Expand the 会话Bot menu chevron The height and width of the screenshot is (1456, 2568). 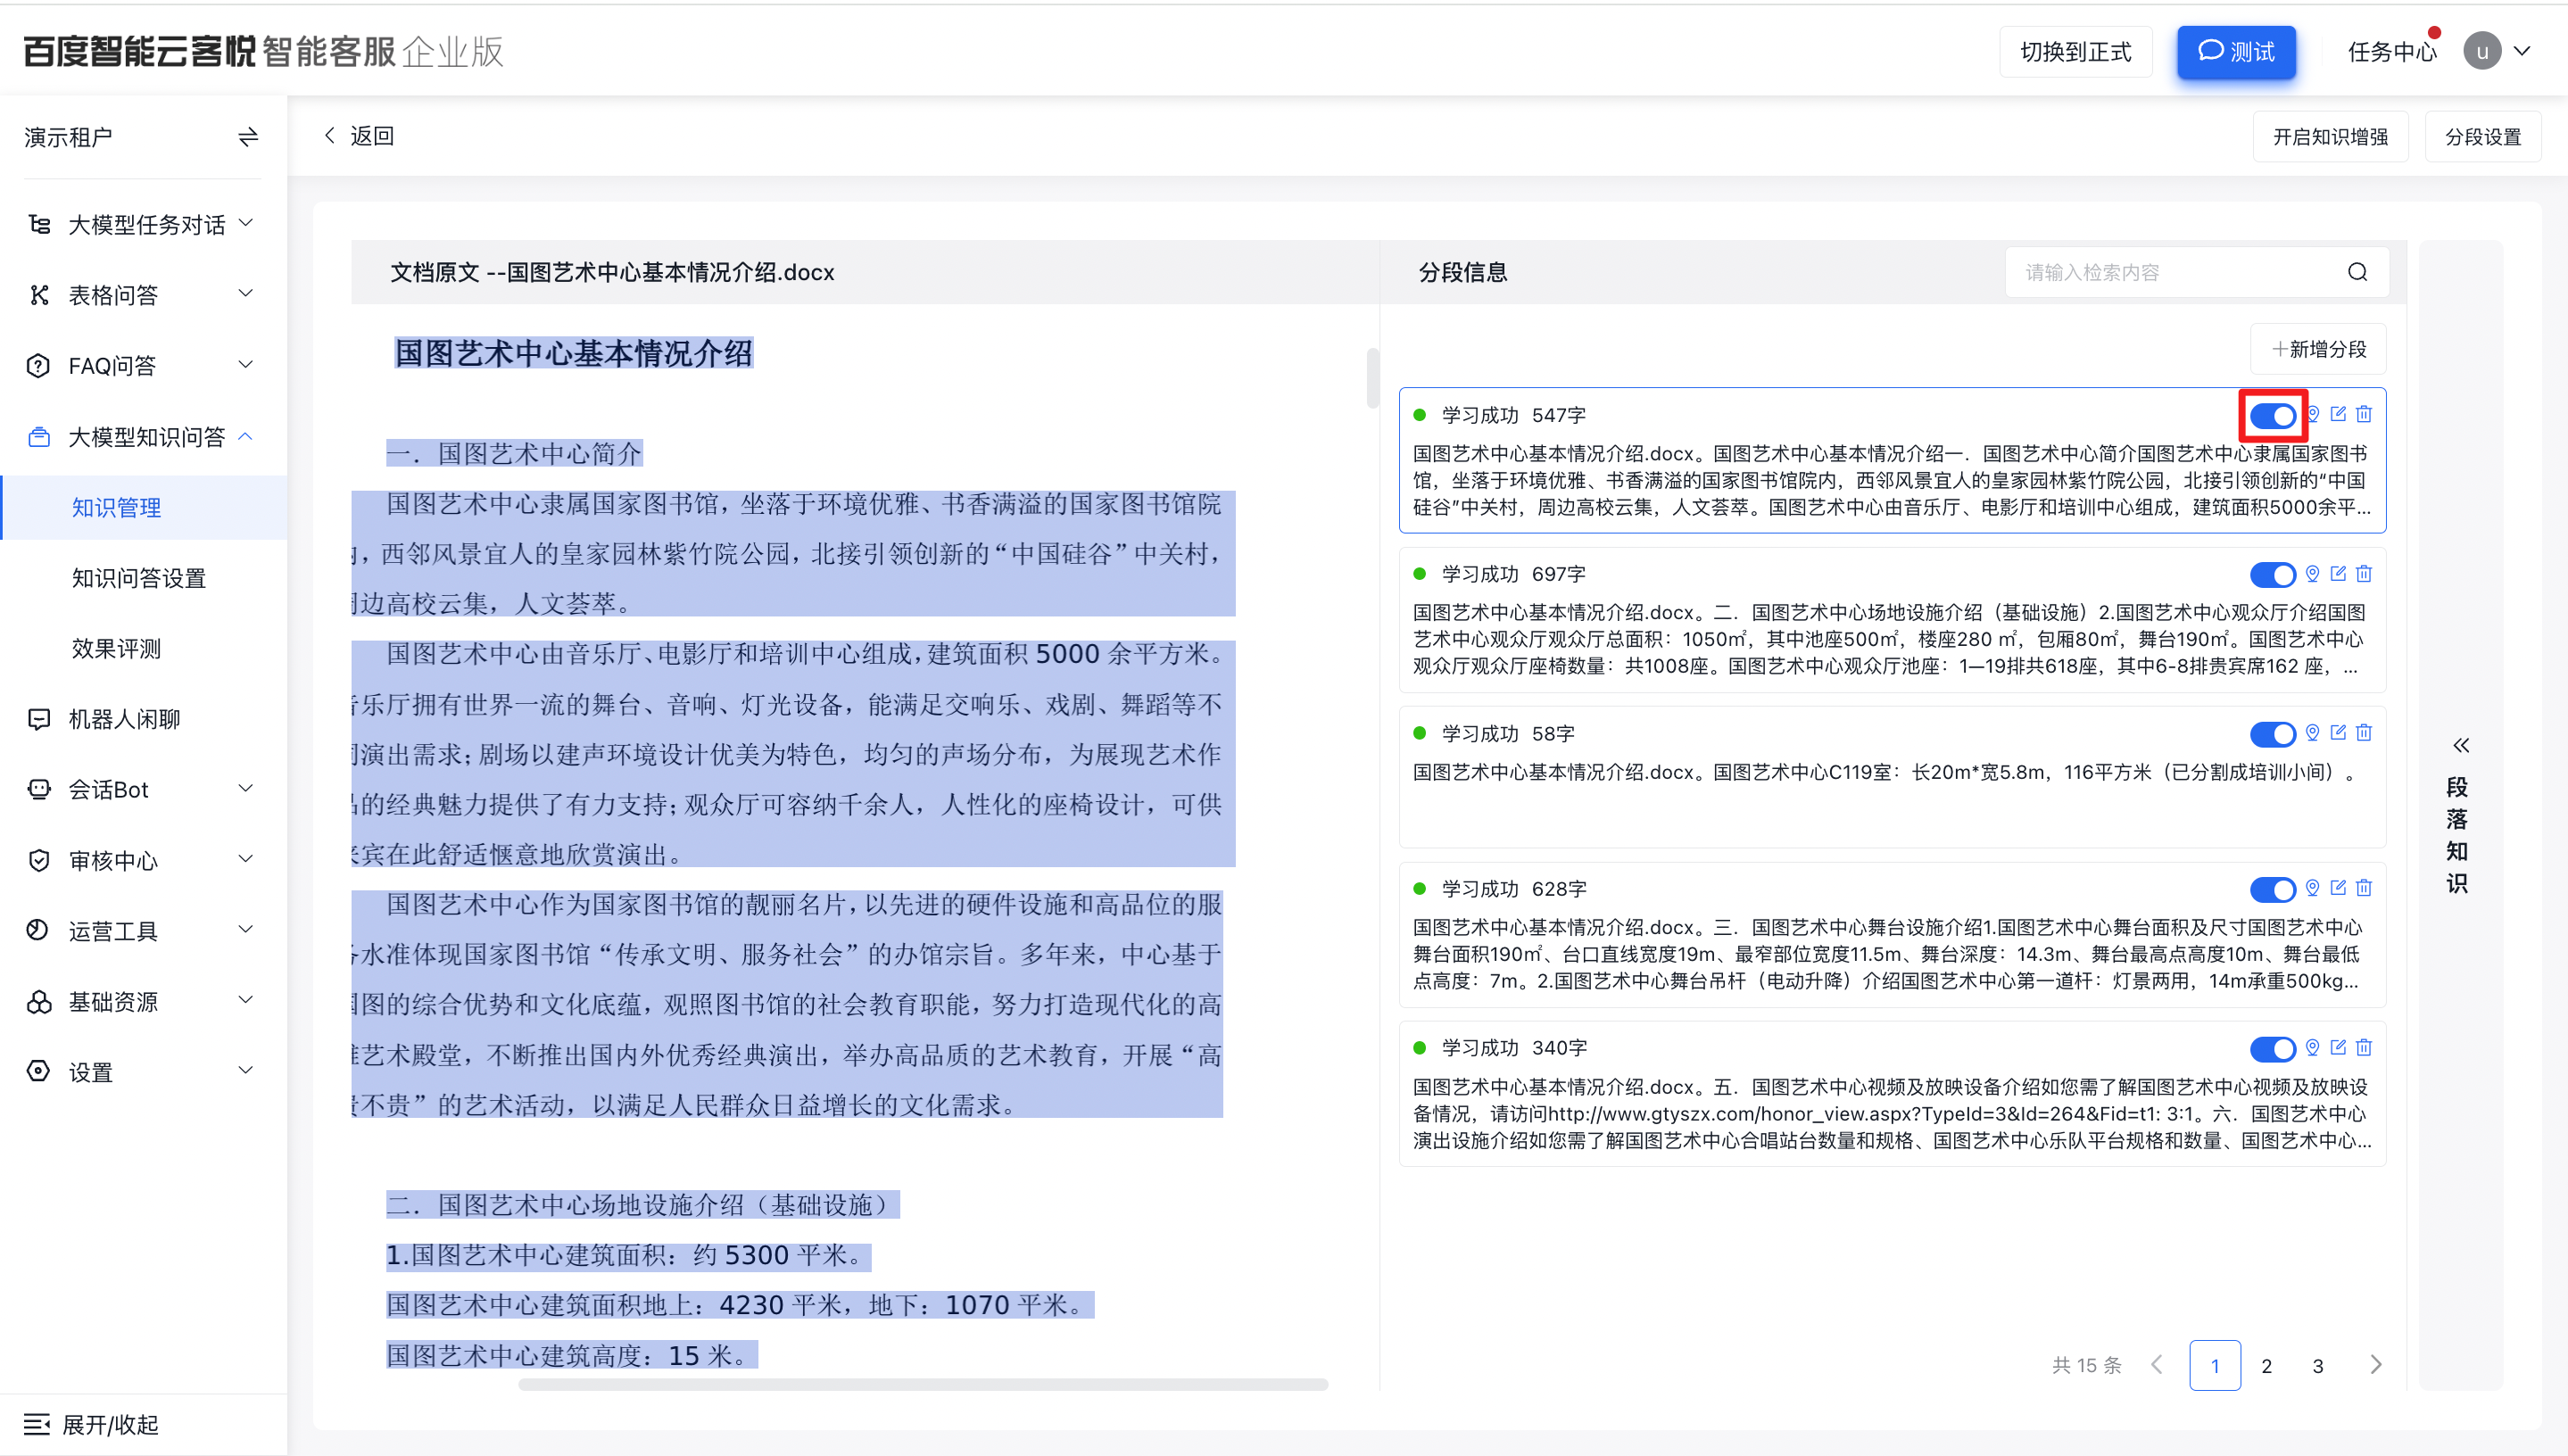[246, 788]
